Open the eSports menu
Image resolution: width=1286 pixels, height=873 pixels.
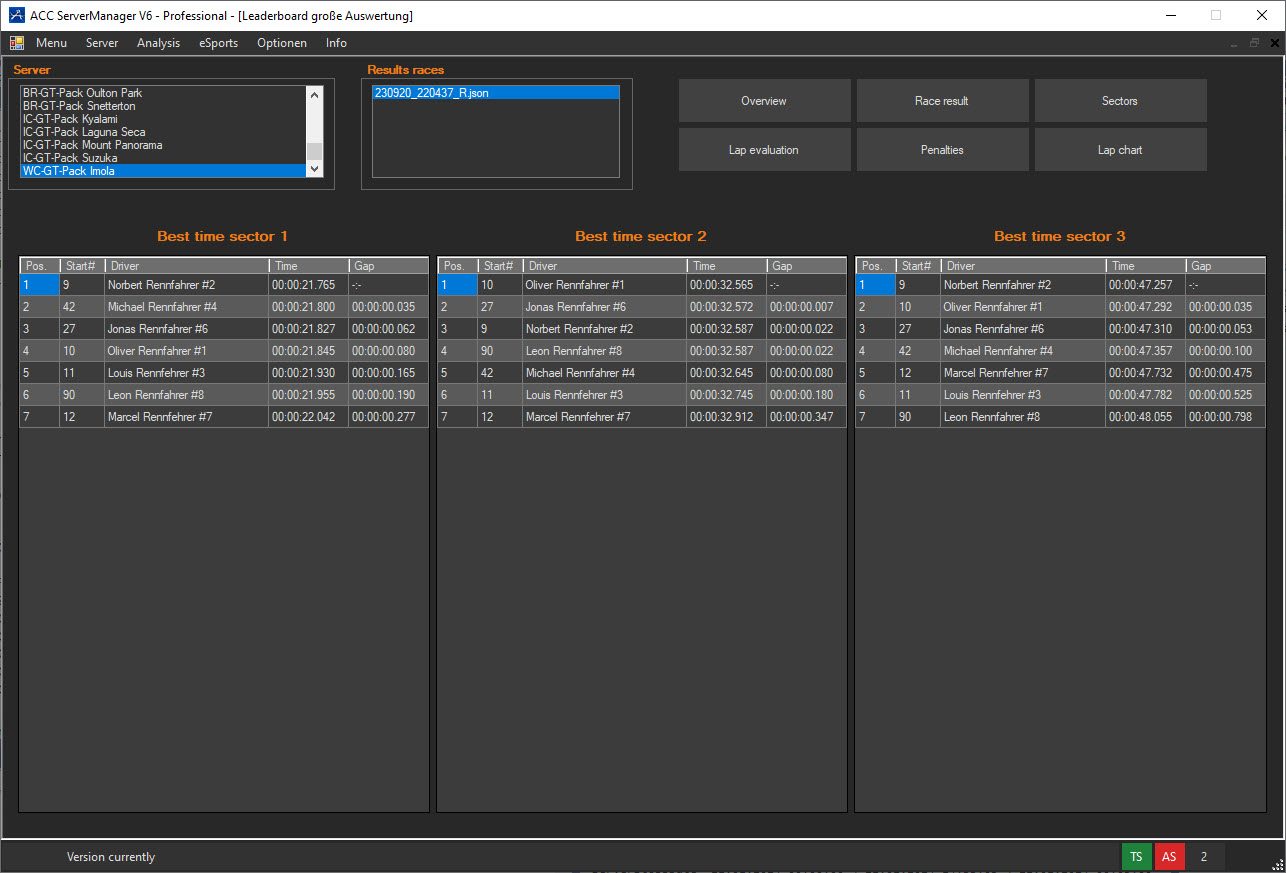pyautogui.click(x=218, y=43)
